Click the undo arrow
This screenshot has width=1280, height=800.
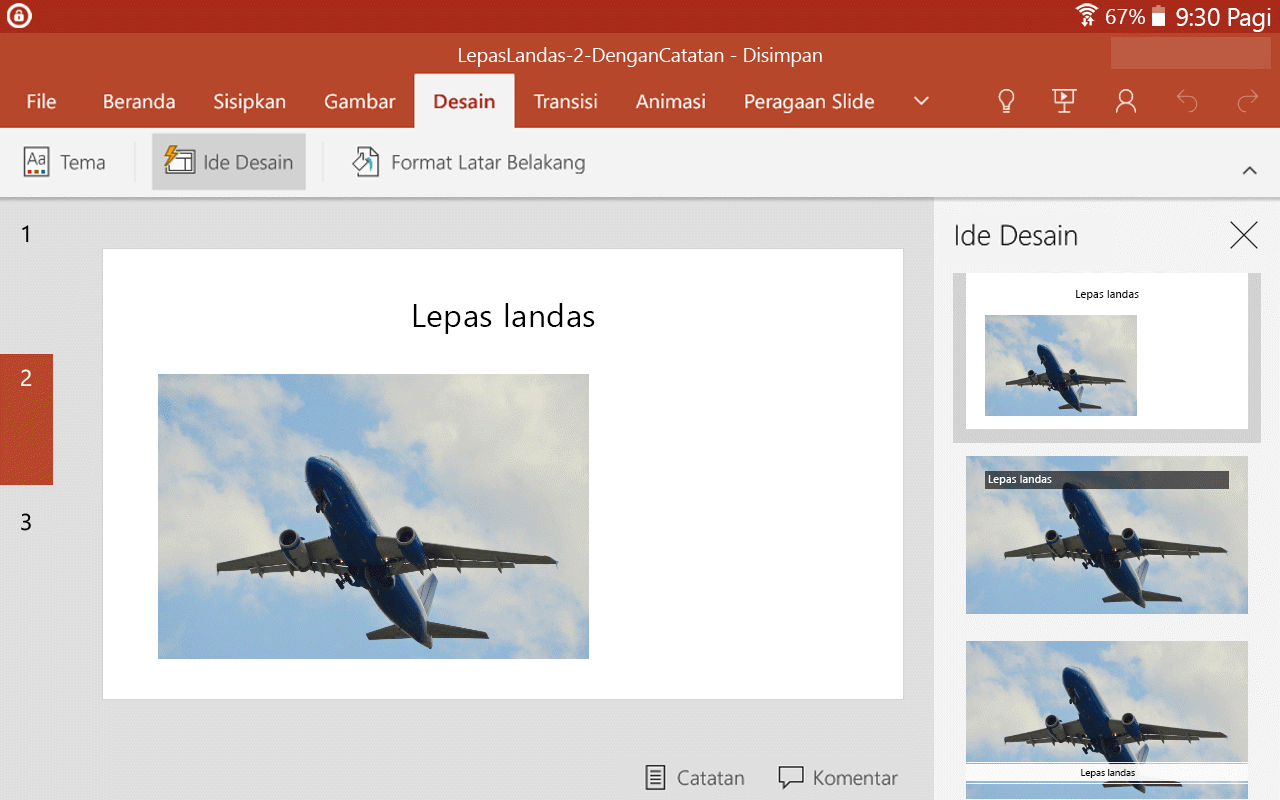1187,101
